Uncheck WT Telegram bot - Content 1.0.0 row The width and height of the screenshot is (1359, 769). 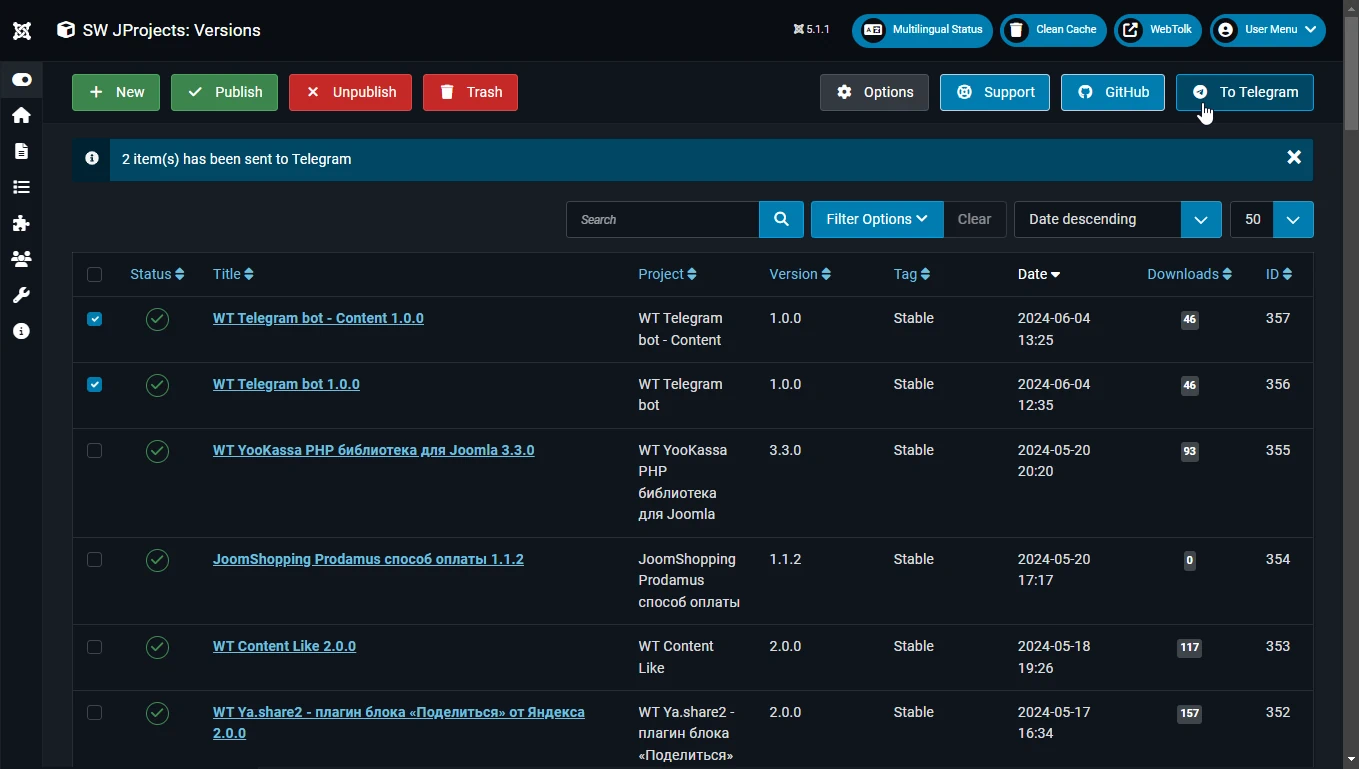pyautogui.click(x=94, y=319)
